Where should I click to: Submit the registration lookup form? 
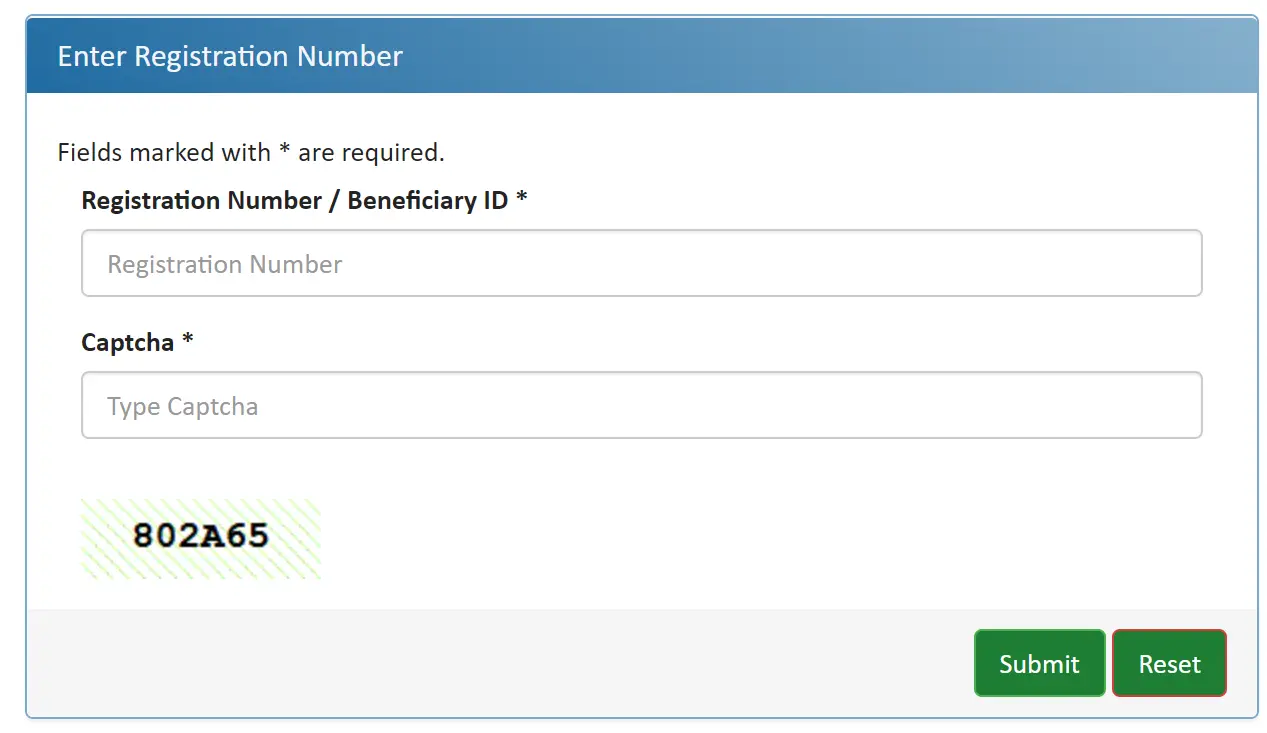(x=1039, y=663)
